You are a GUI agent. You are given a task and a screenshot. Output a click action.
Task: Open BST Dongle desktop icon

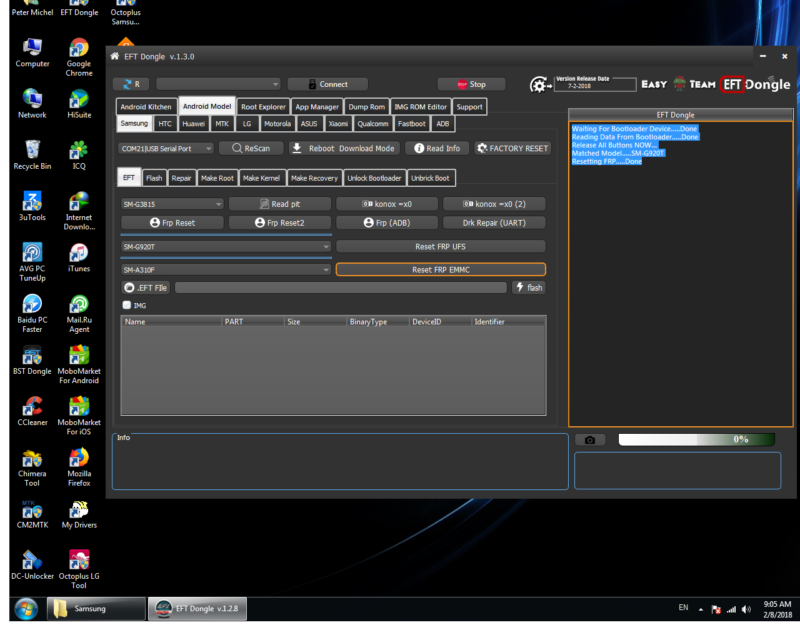pyautogui.click(x=32, y=360)
